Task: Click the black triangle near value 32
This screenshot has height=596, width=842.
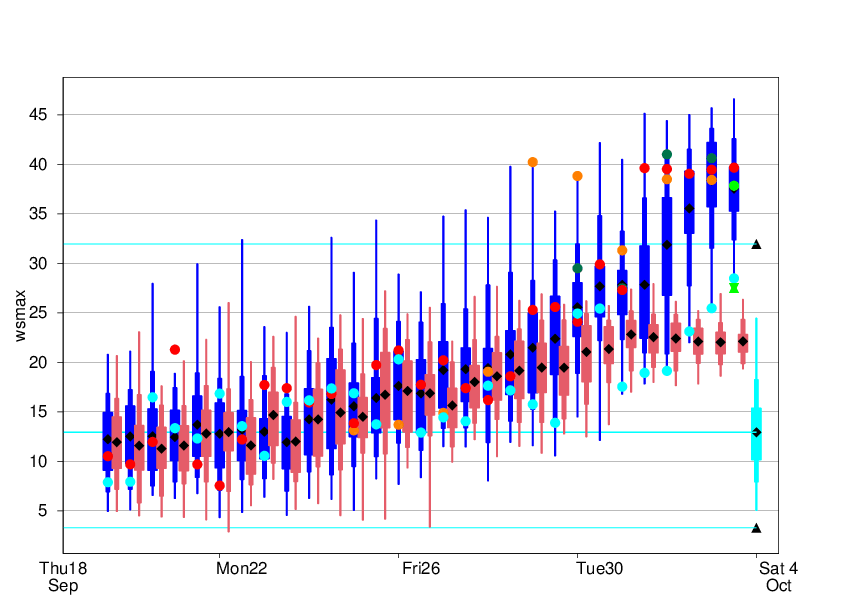Action: (x=757, y=244)
